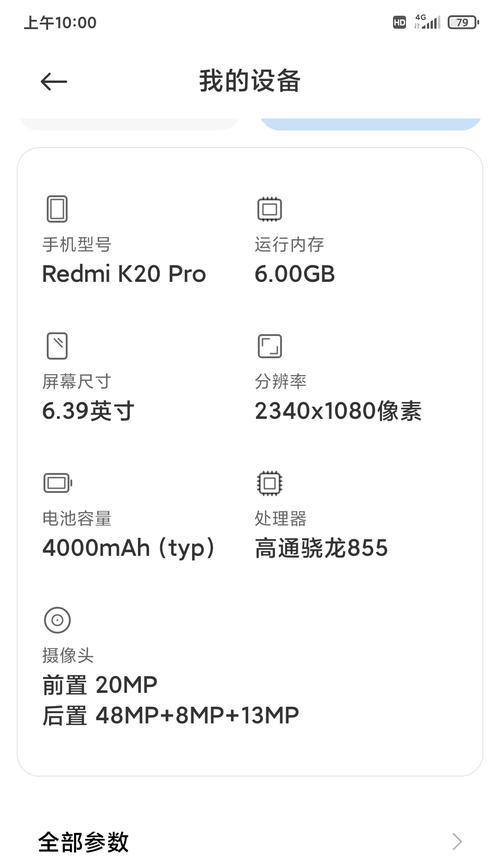The width and height of the screenshot is (500, 866).
Task: Click the 后置 48MP+8MP+13MP camera text
Action: click(x=170, y=715)
